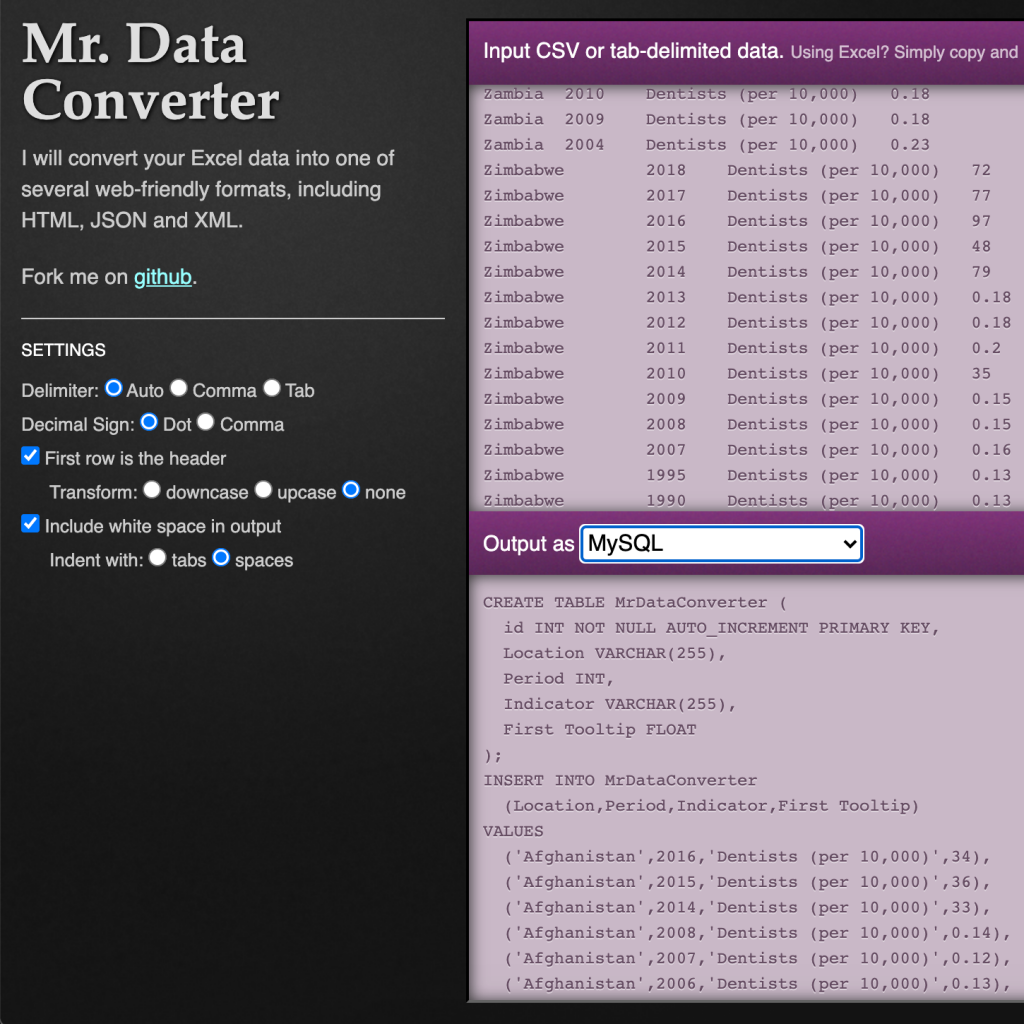The height and width of the screenshot is (1024, 1024).
Task: Choose Comma as the delimiter
Action: tap(179, 389)
